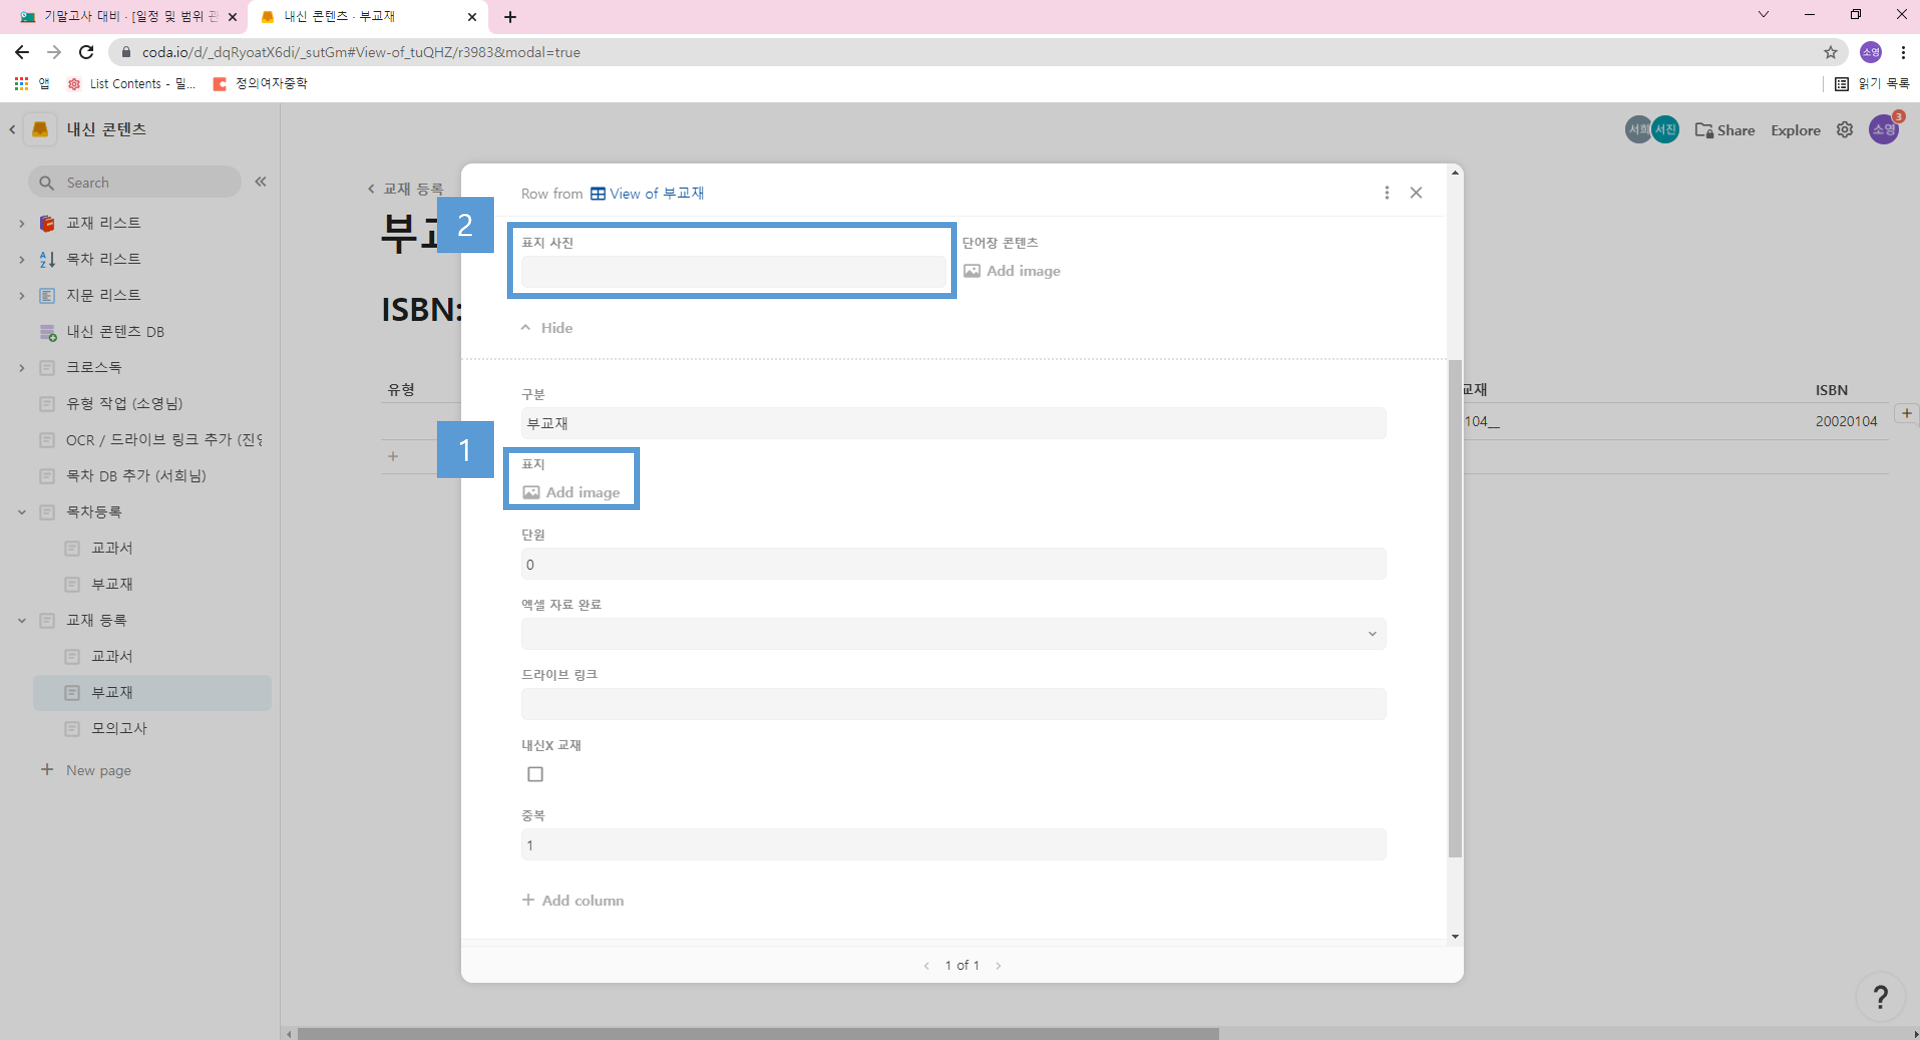Click the 드라이브 링크 input field
This screenshot has height=1040, width=1920.
953,704
